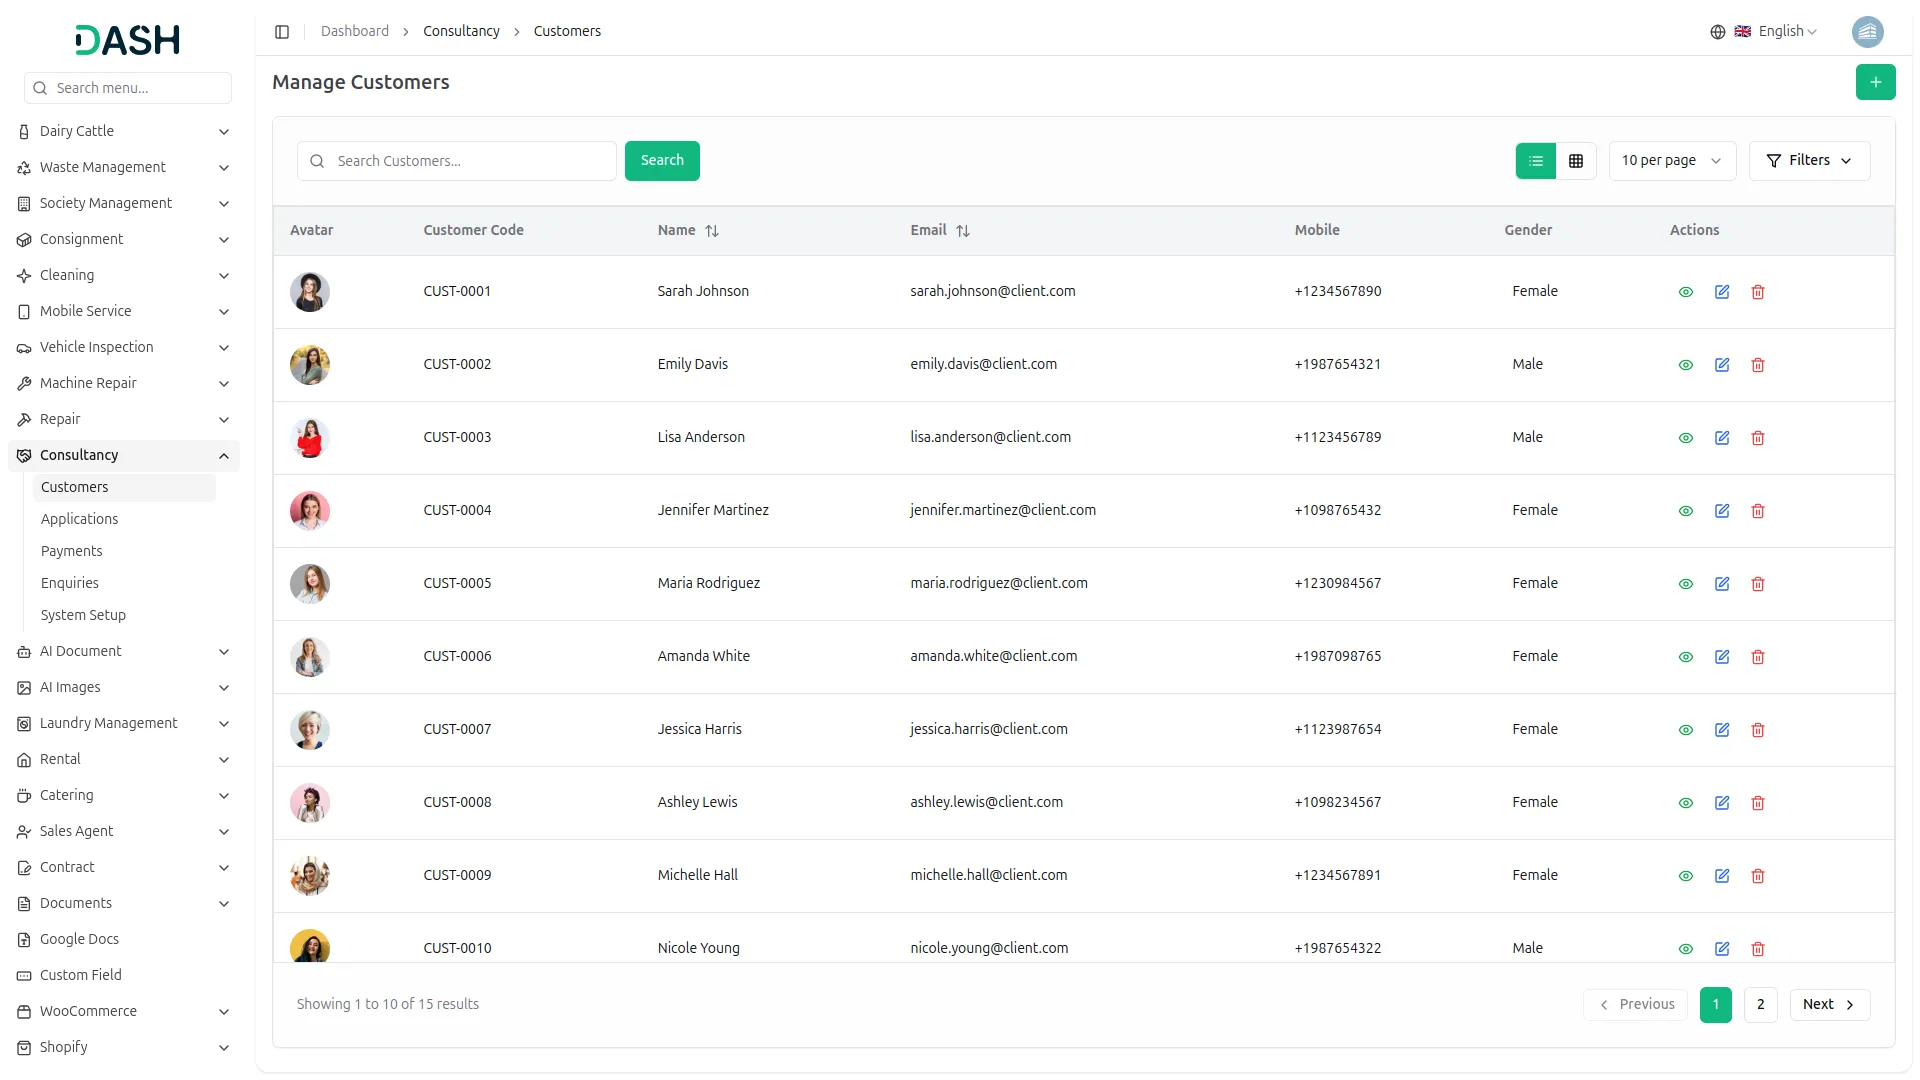Open the Filters dropdown
The height and width of the screenshot is (1080, 1920).
click(x=1808, y=161)
